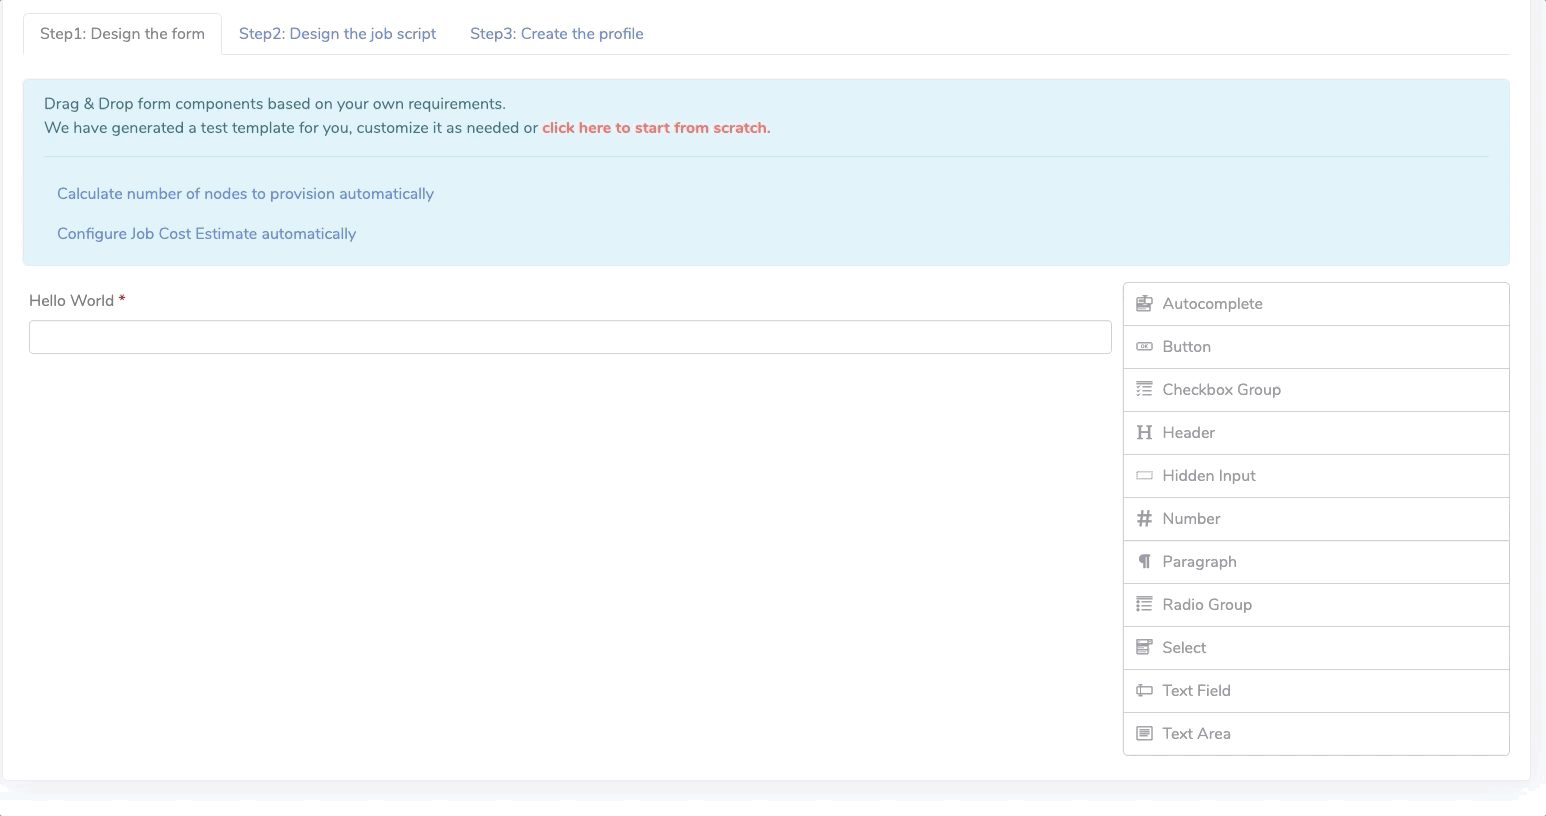
Task: Click the Radio Group icon
Action: coord(1144,605)
